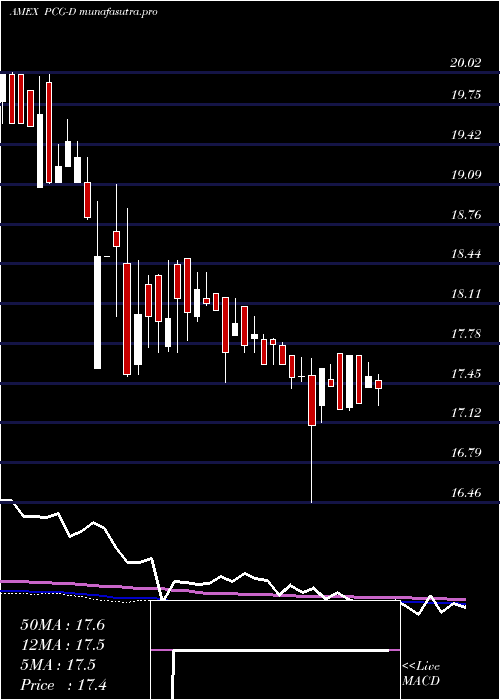Click the 16.46 price axis label

pos(466,493)
